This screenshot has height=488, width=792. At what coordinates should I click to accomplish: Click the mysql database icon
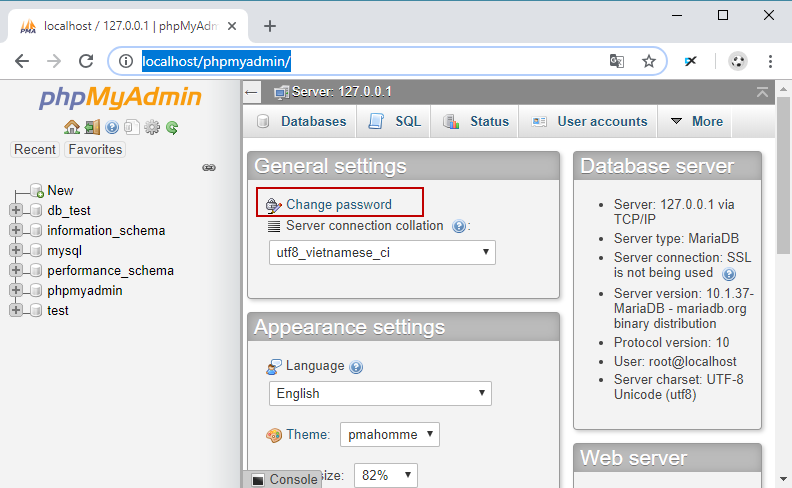36,251
